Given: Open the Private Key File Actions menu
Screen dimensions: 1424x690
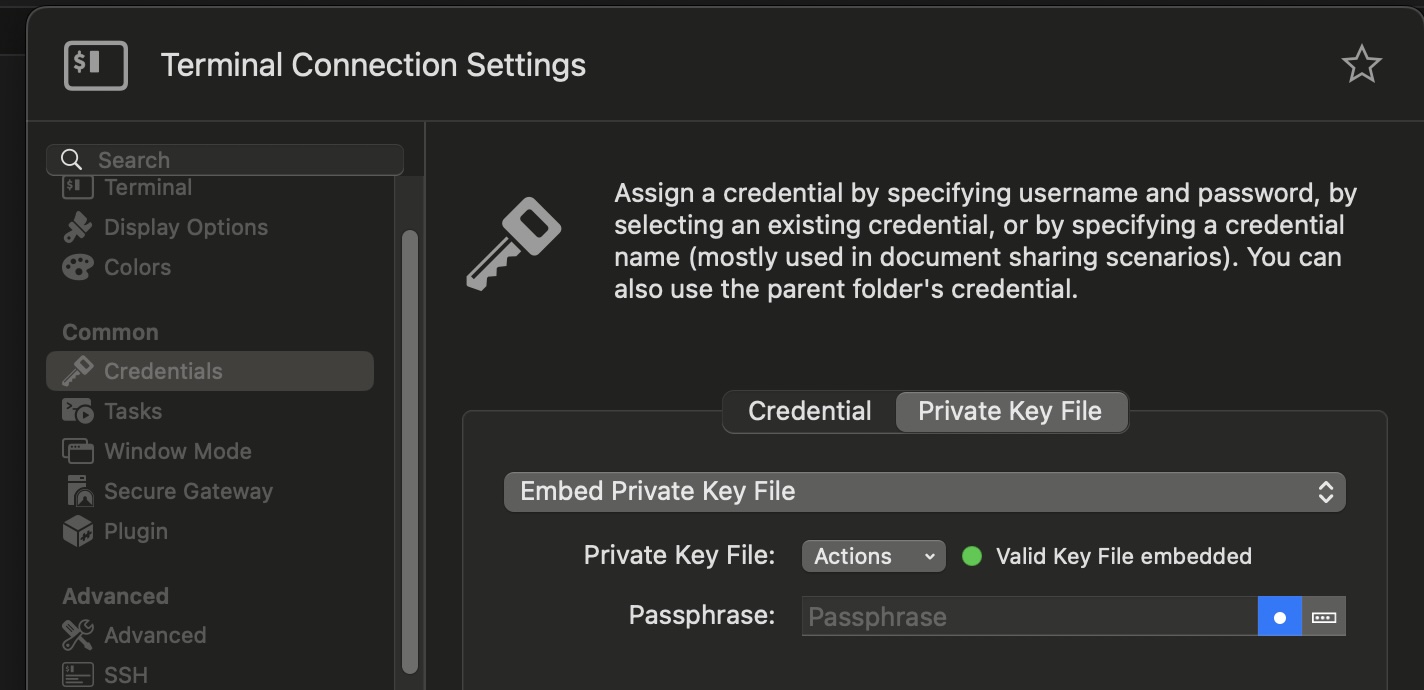Looking at the screenshot, I should [873, 556].
